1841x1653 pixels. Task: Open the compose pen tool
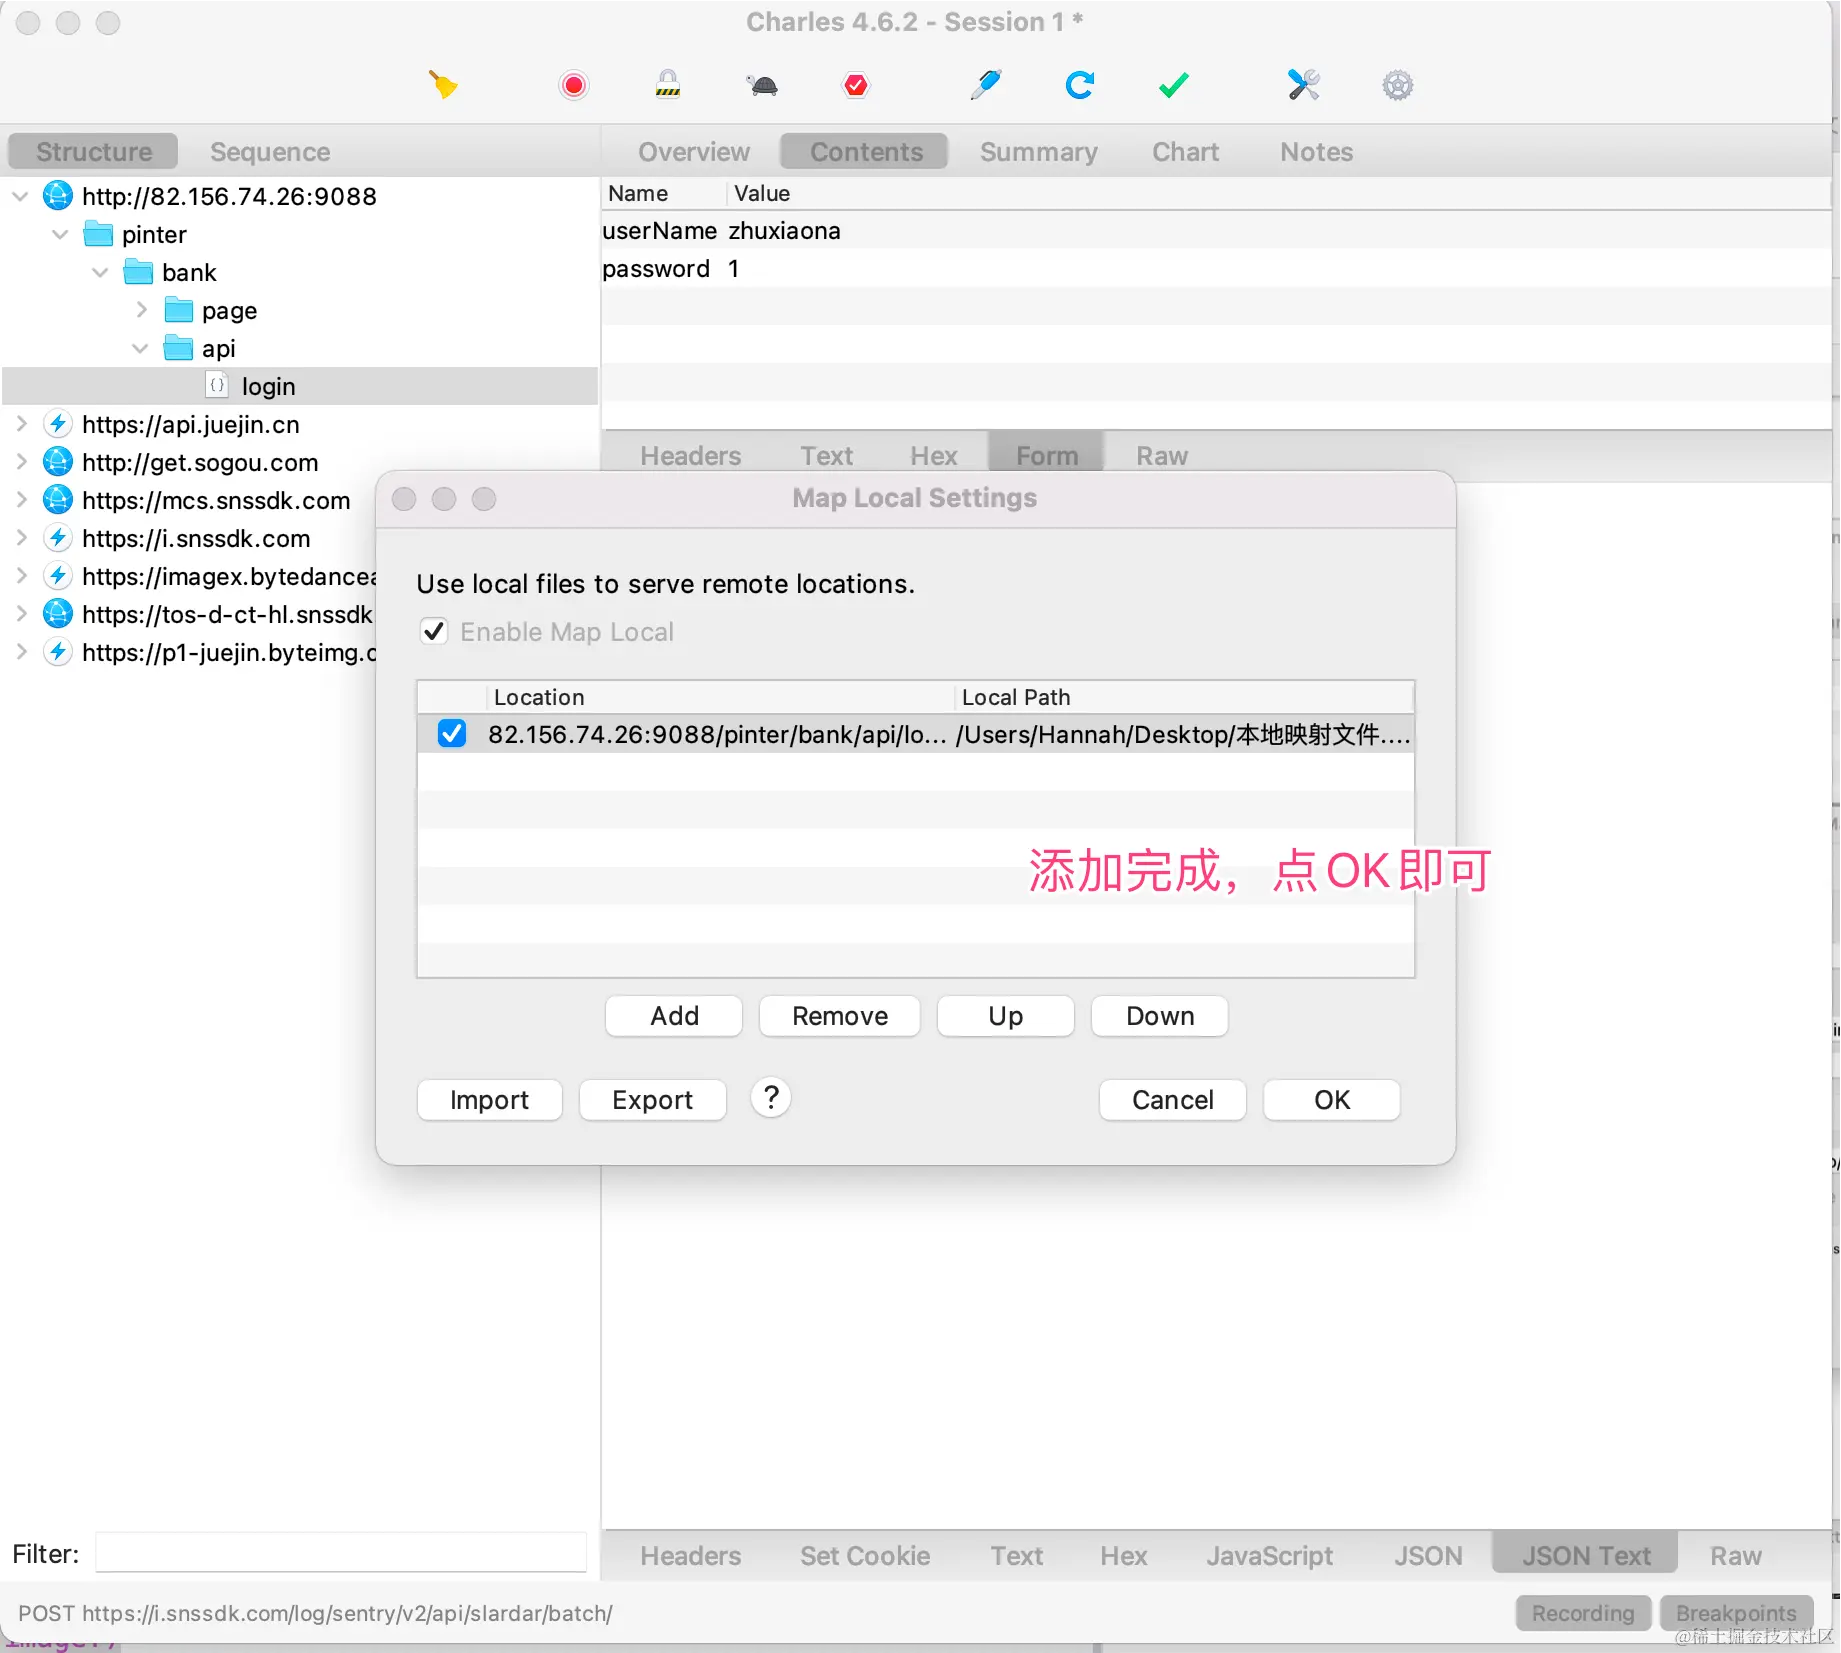click(986, 85)
